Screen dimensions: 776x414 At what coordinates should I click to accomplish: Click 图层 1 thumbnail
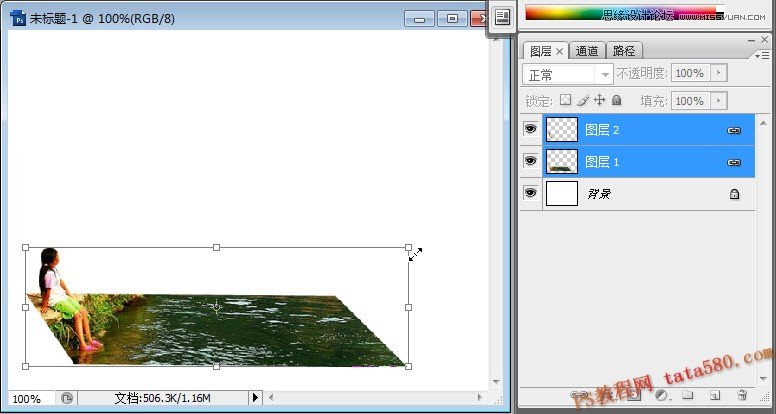pyautogui.click(x=562, y=162)
